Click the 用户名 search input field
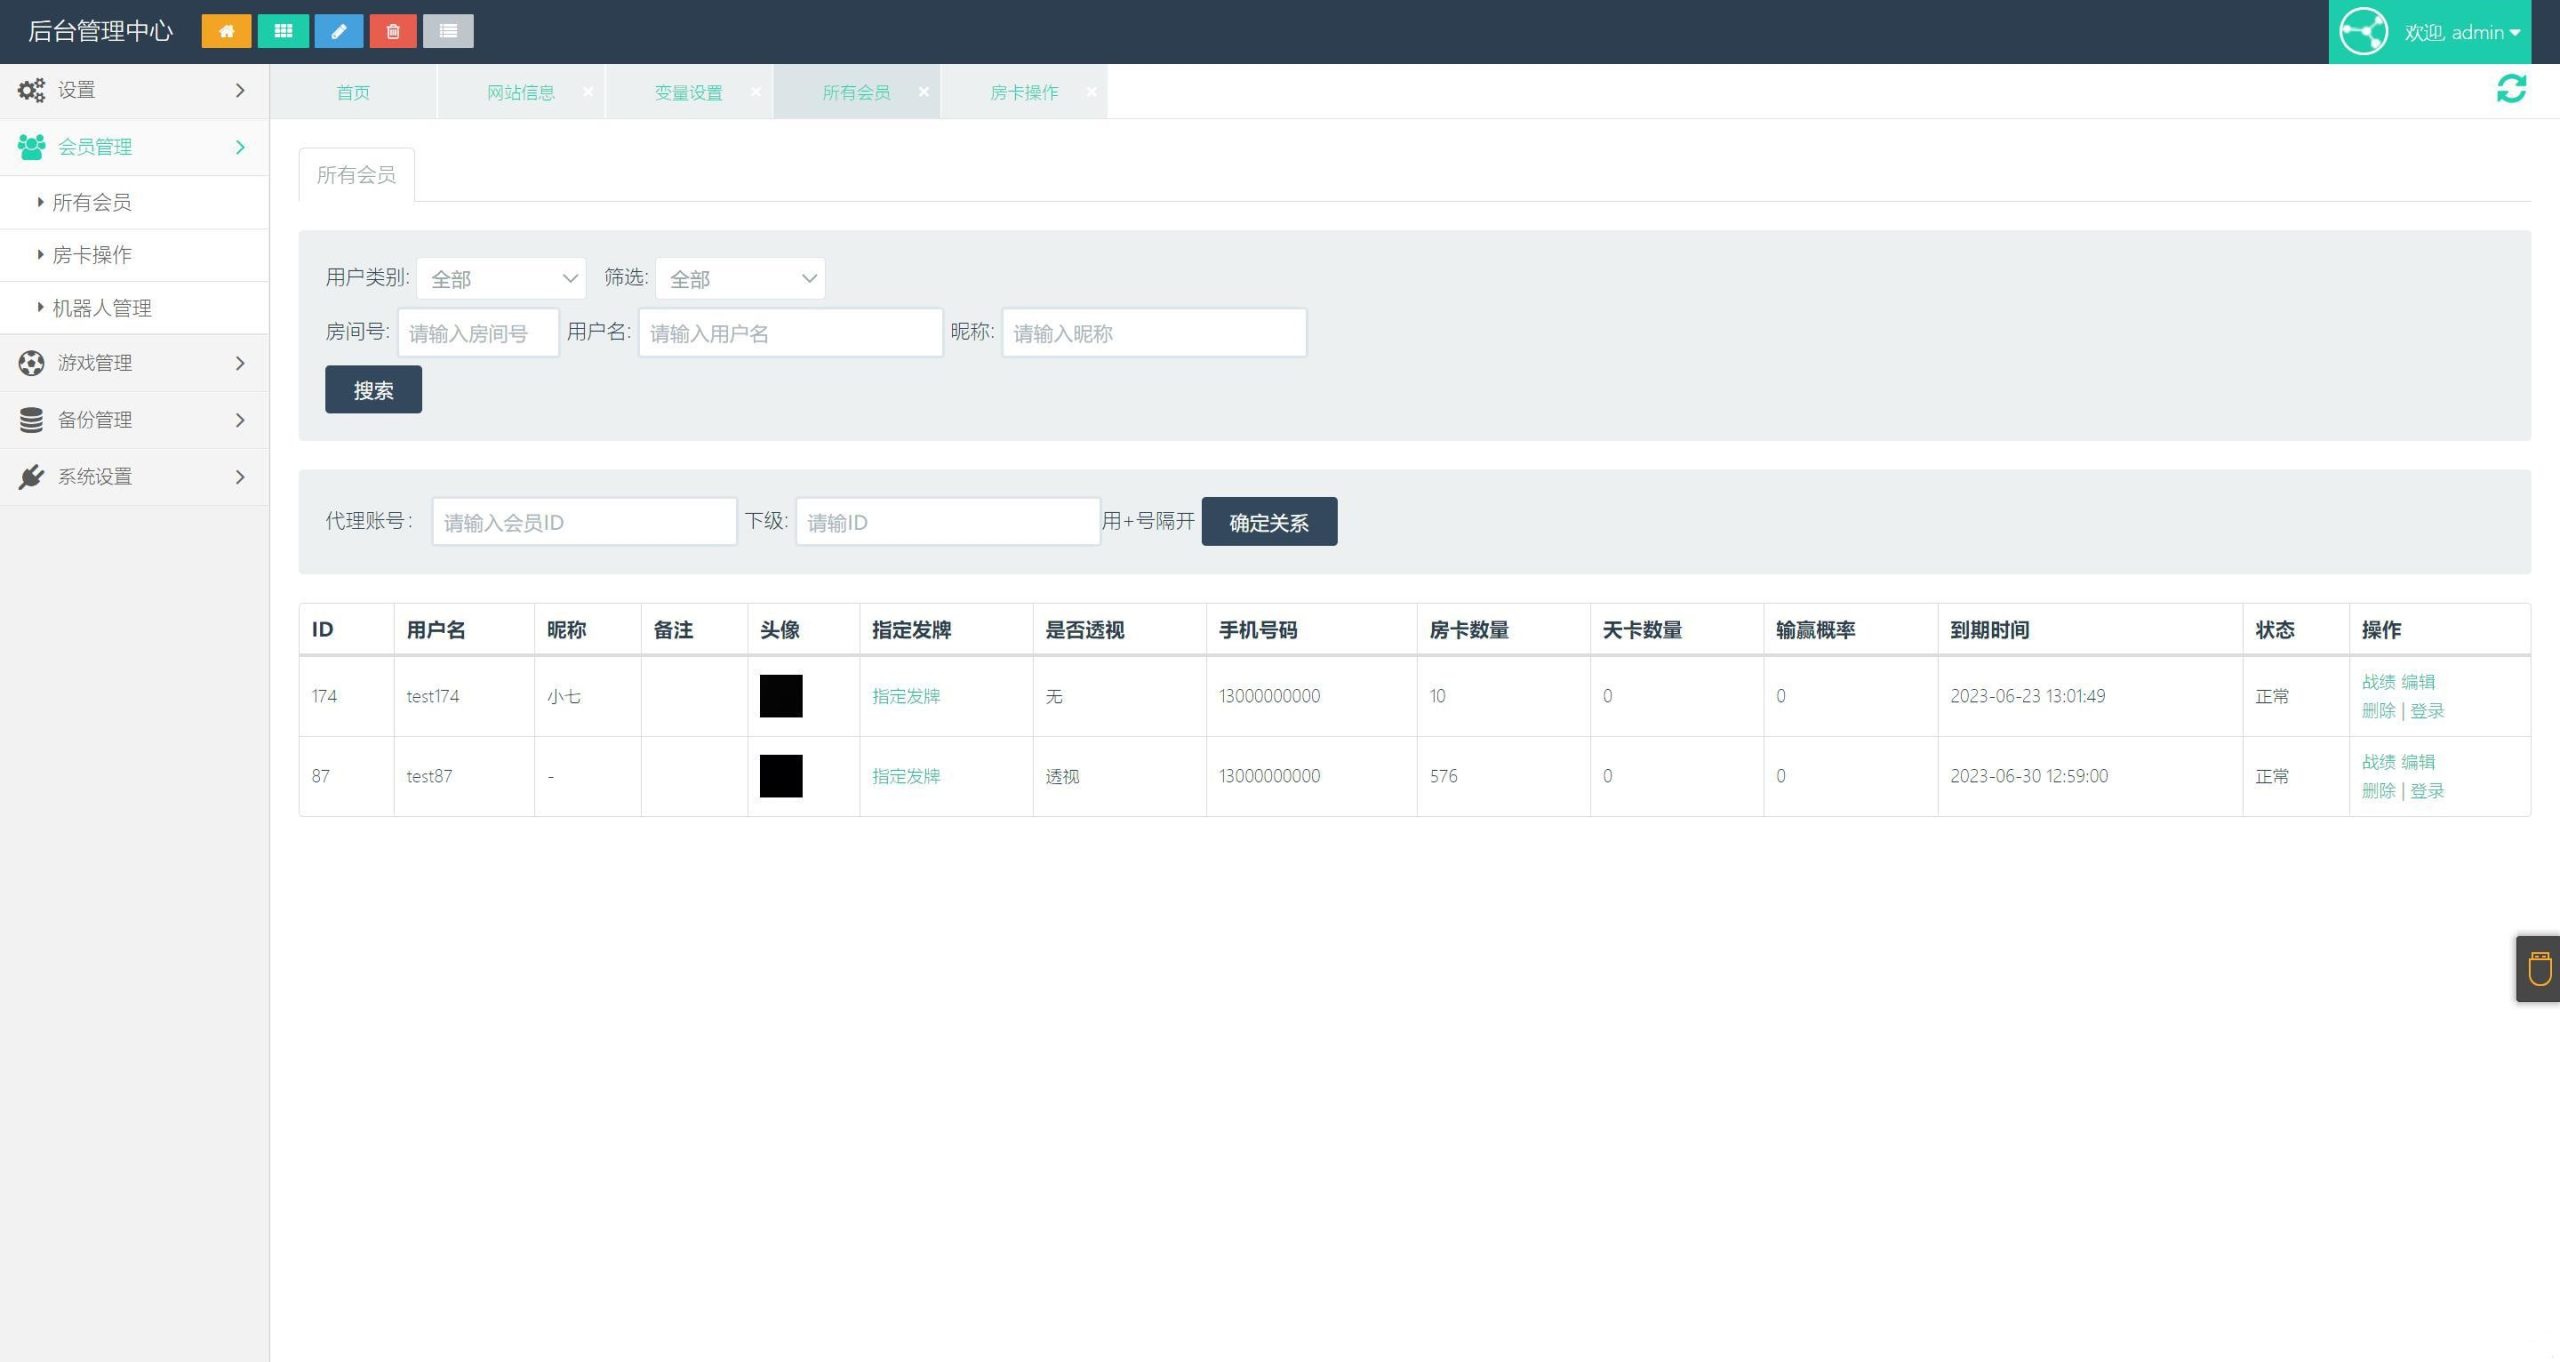Screen dimensions: 2560x1362 click(x=790, y=333)
